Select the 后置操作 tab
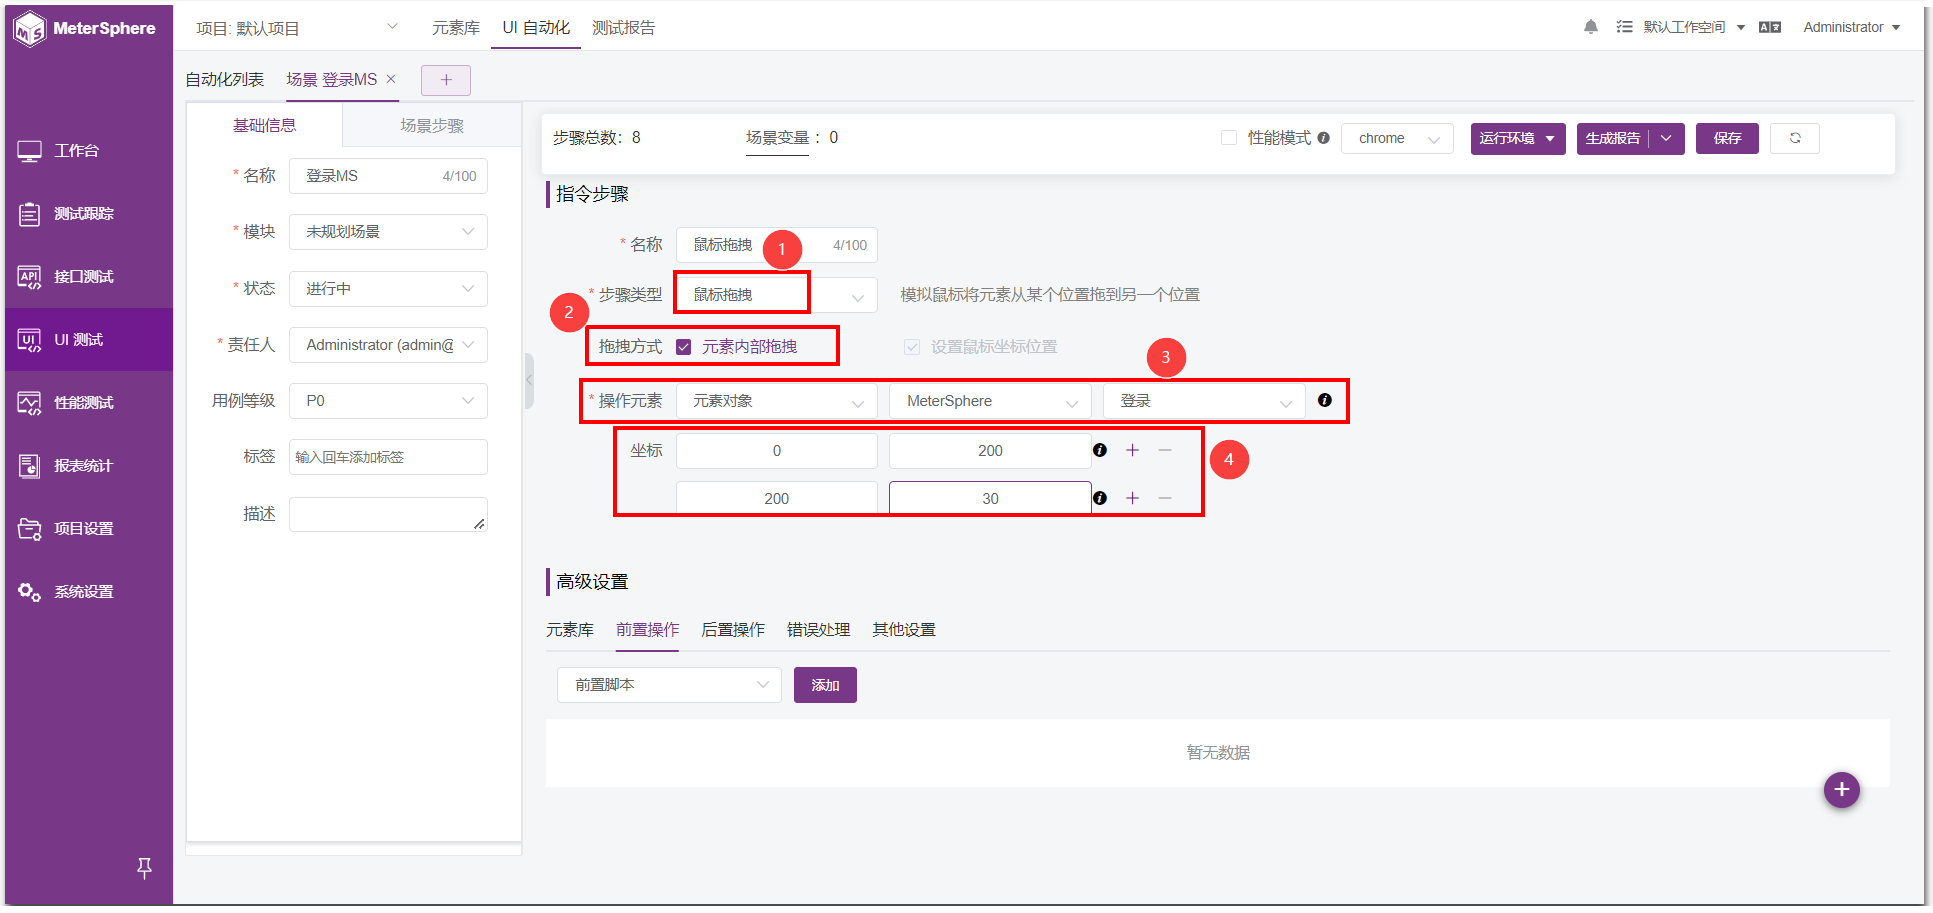 [x=733, y=630]
